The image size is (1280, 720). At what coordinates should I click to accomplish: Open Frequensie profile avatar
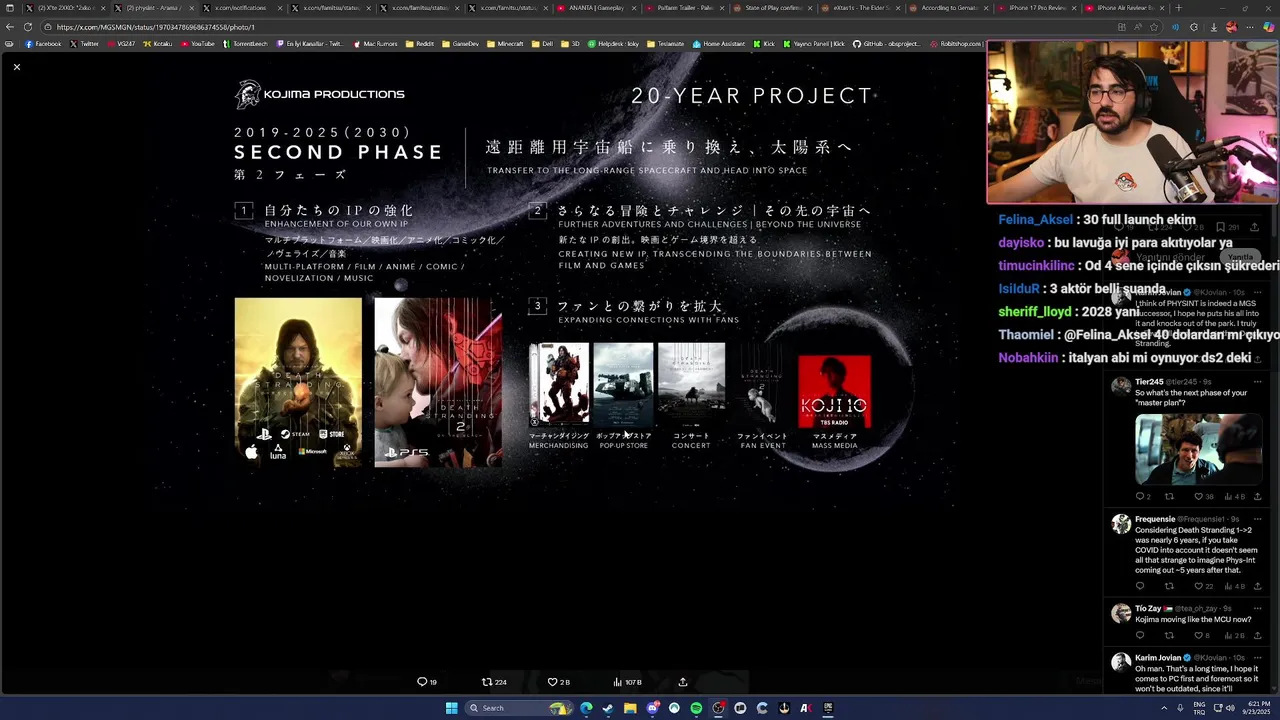[1121, 524]
